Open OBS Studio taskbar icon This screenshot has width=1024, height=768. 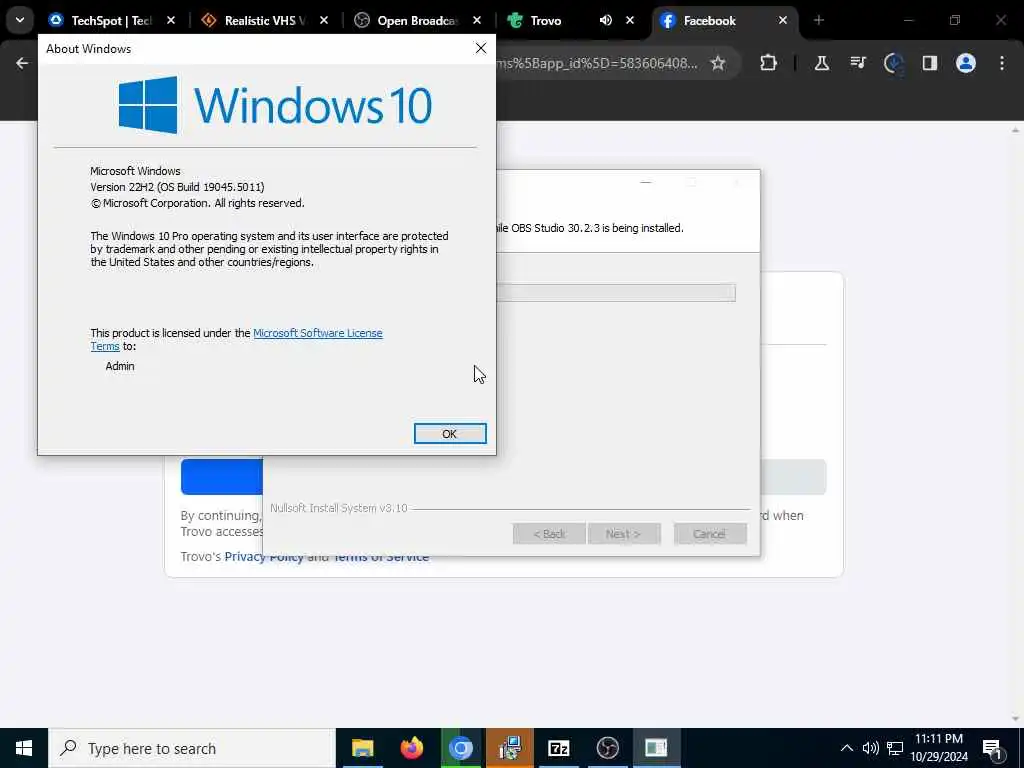(x=607, y=748)
